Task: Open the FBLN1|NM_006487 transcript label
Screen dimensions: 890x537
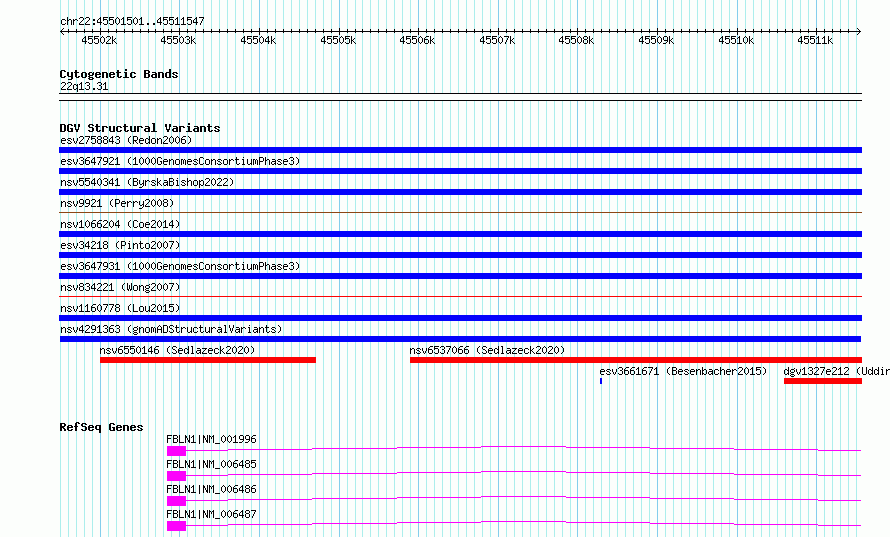Action: pyautogui.click(x=211, y=514)
